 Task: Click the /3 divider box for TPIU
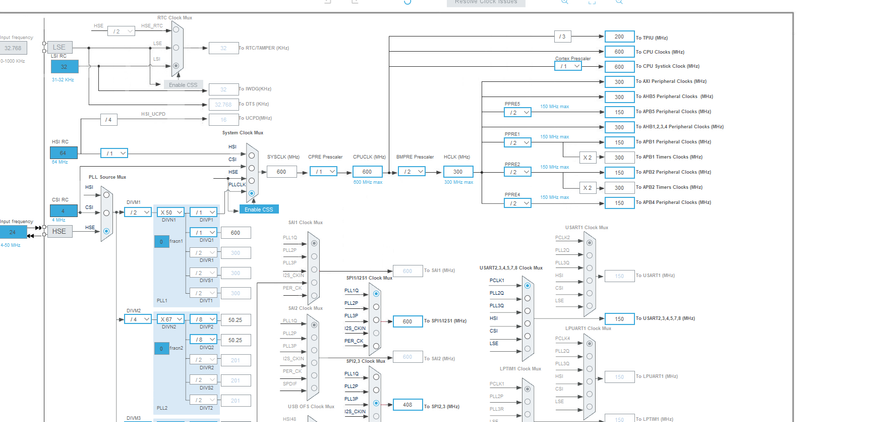tap(563, 37)
